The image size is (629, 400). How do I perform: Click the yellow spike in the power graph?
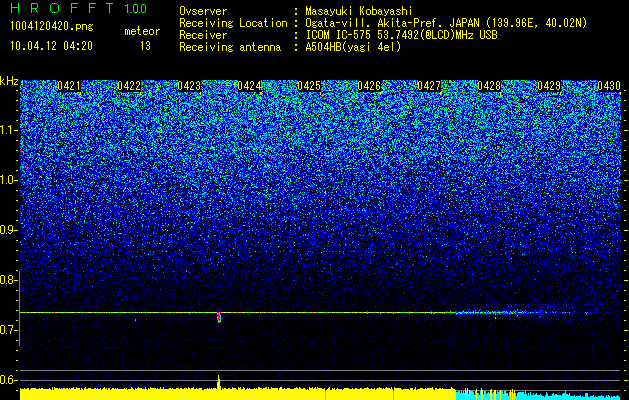coord(219,382)
